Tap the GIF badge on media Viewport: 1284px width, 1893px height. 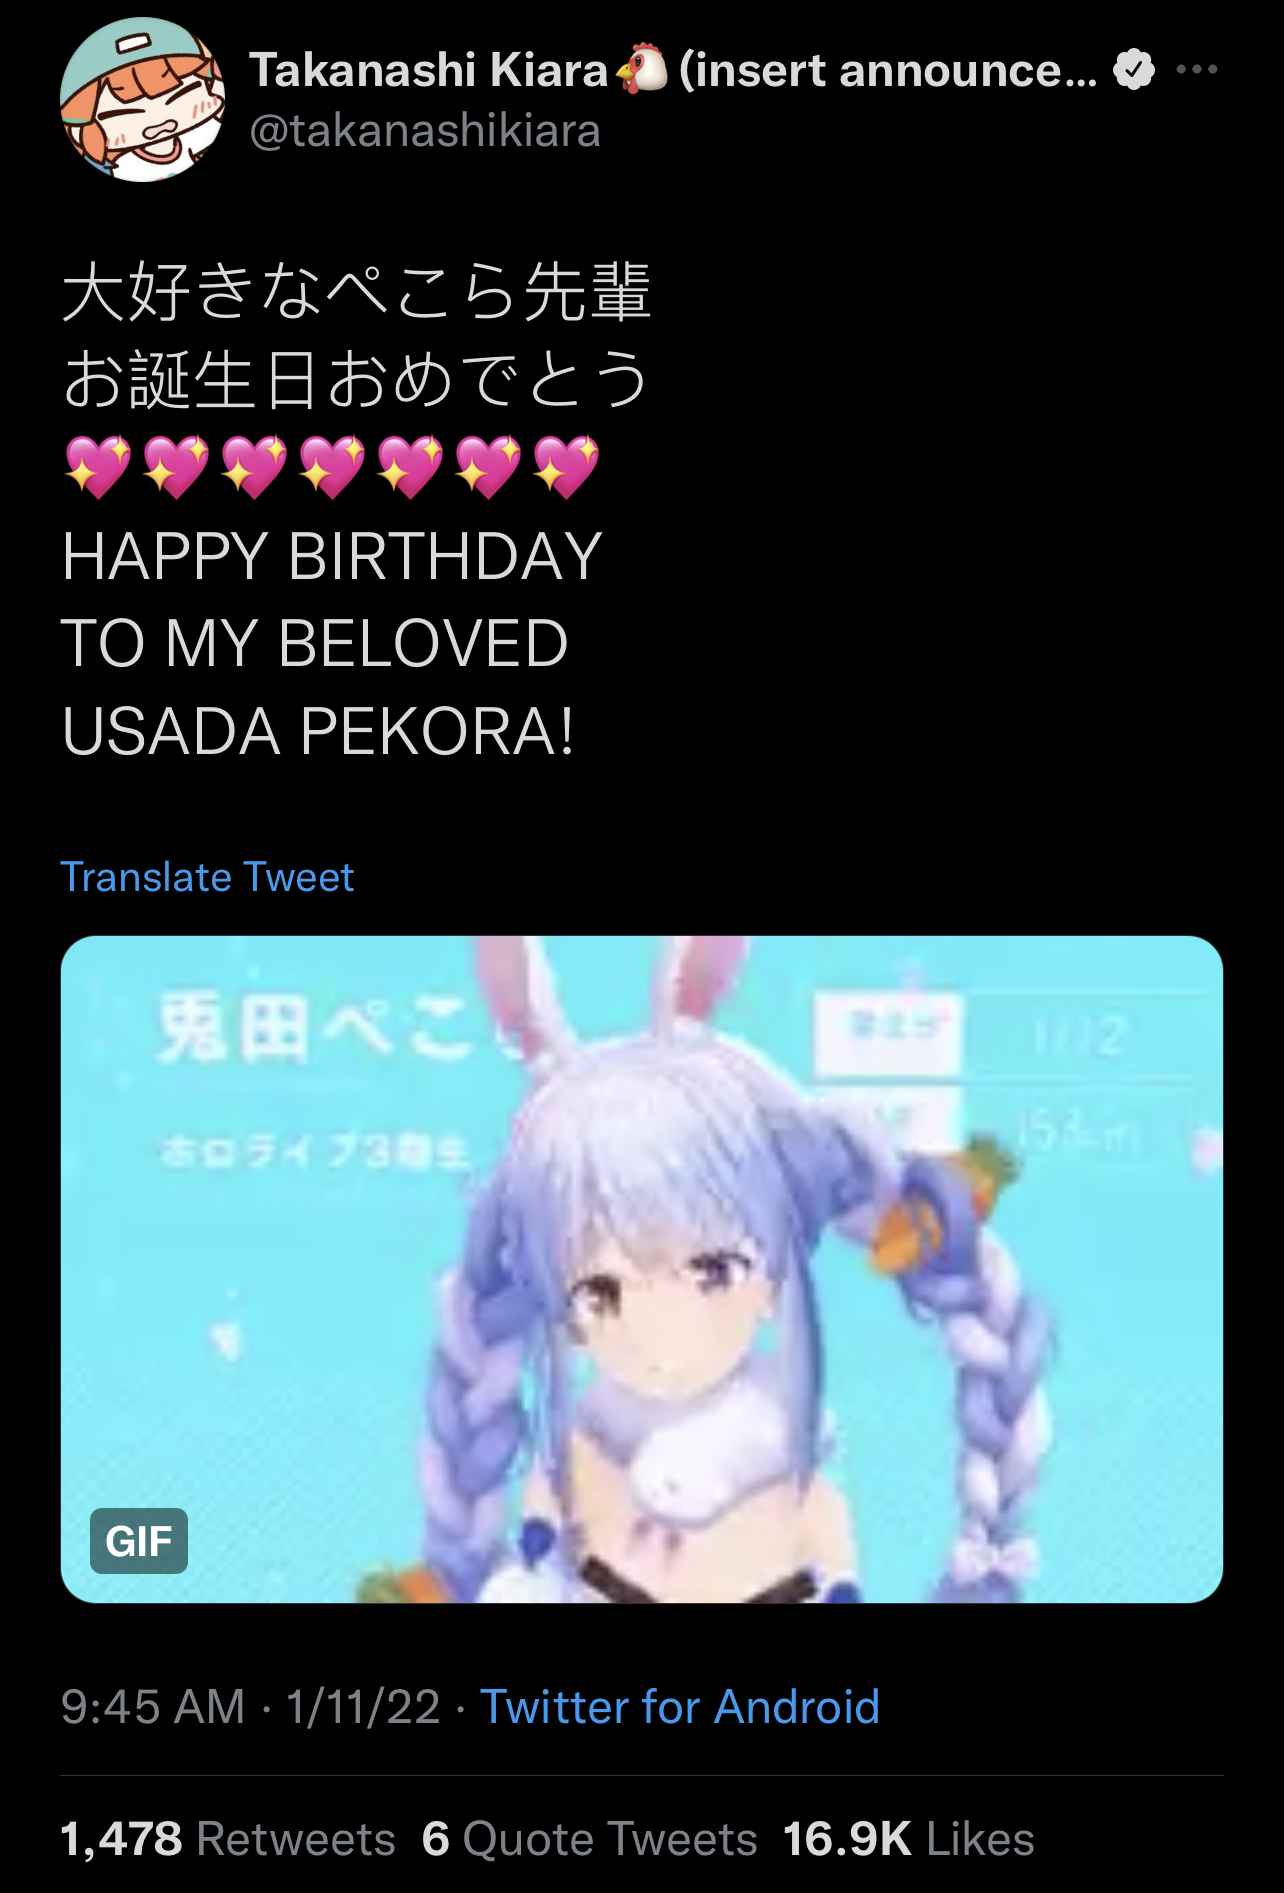coord(139,1540)
